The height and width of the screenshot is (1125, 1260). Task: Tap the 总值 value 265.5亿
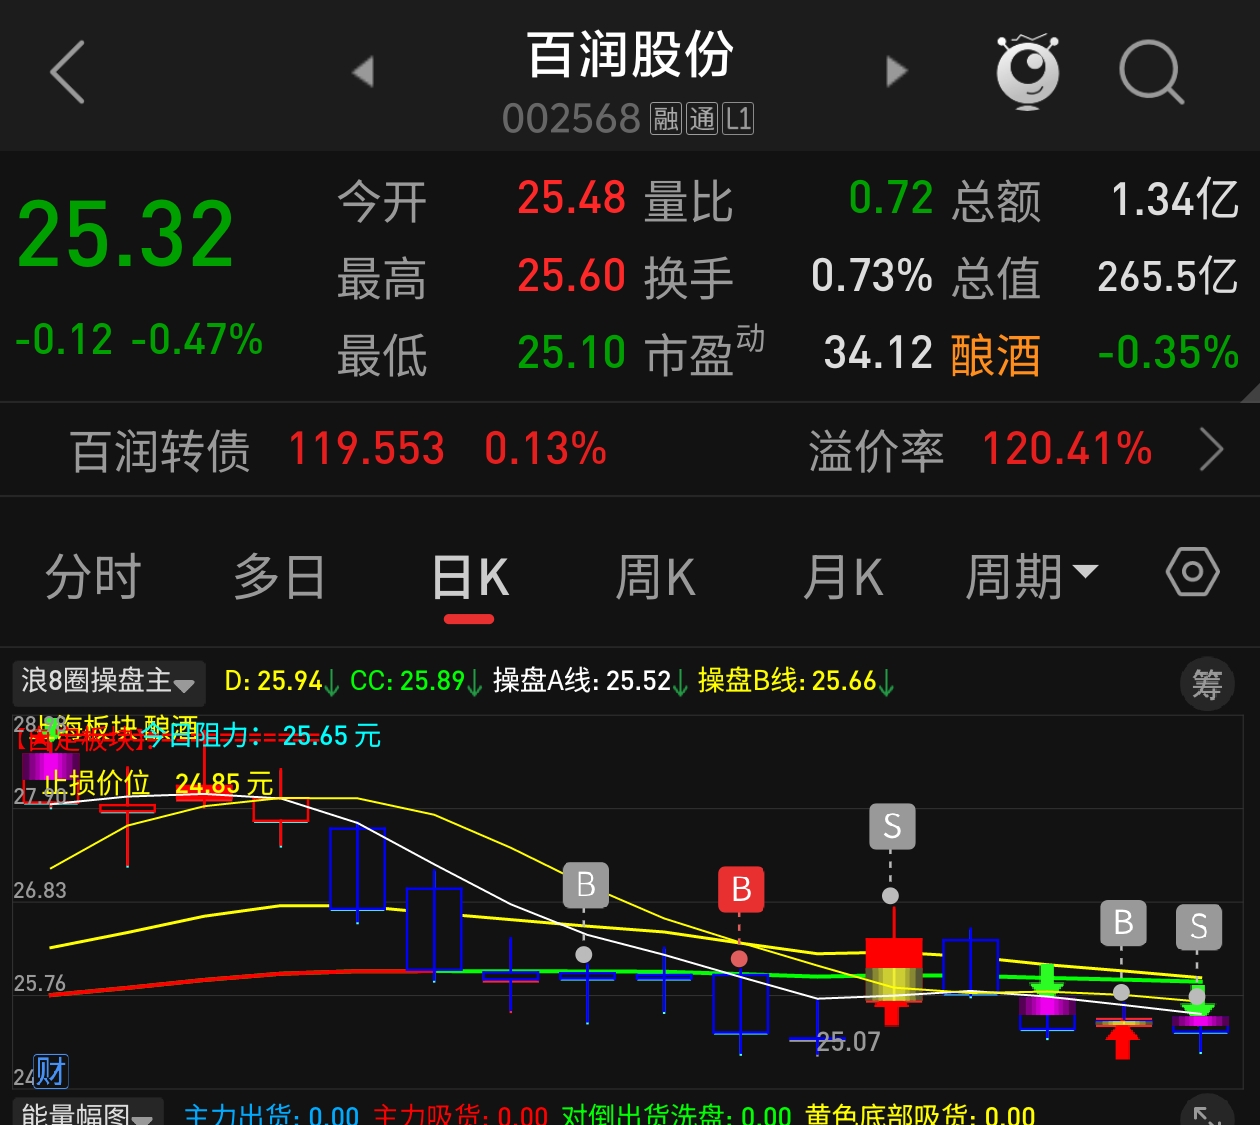[1168, 277]
